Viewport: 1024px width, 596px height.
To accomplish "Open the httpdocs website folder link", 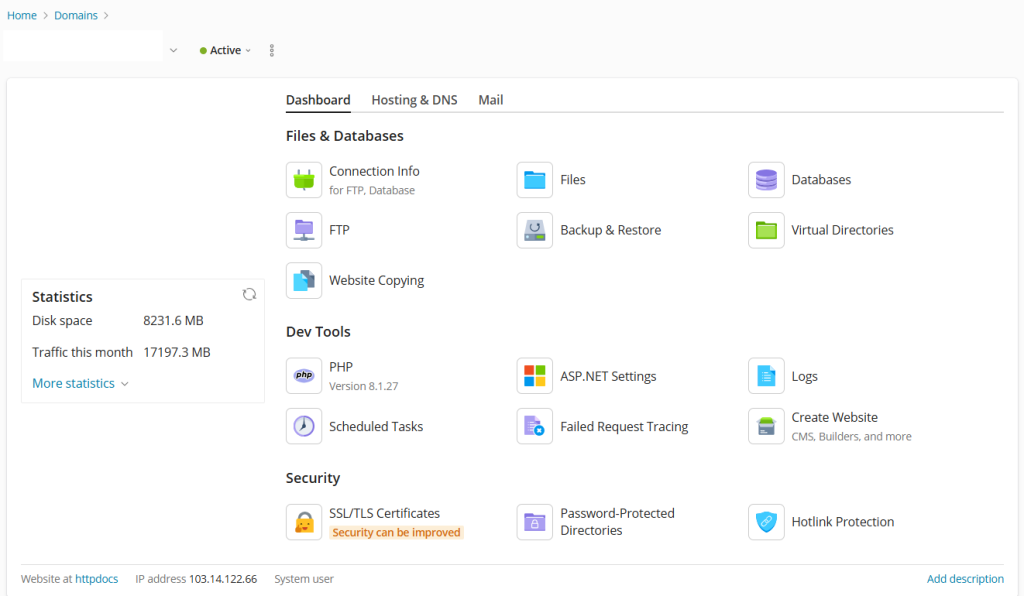I will (96, 579).
